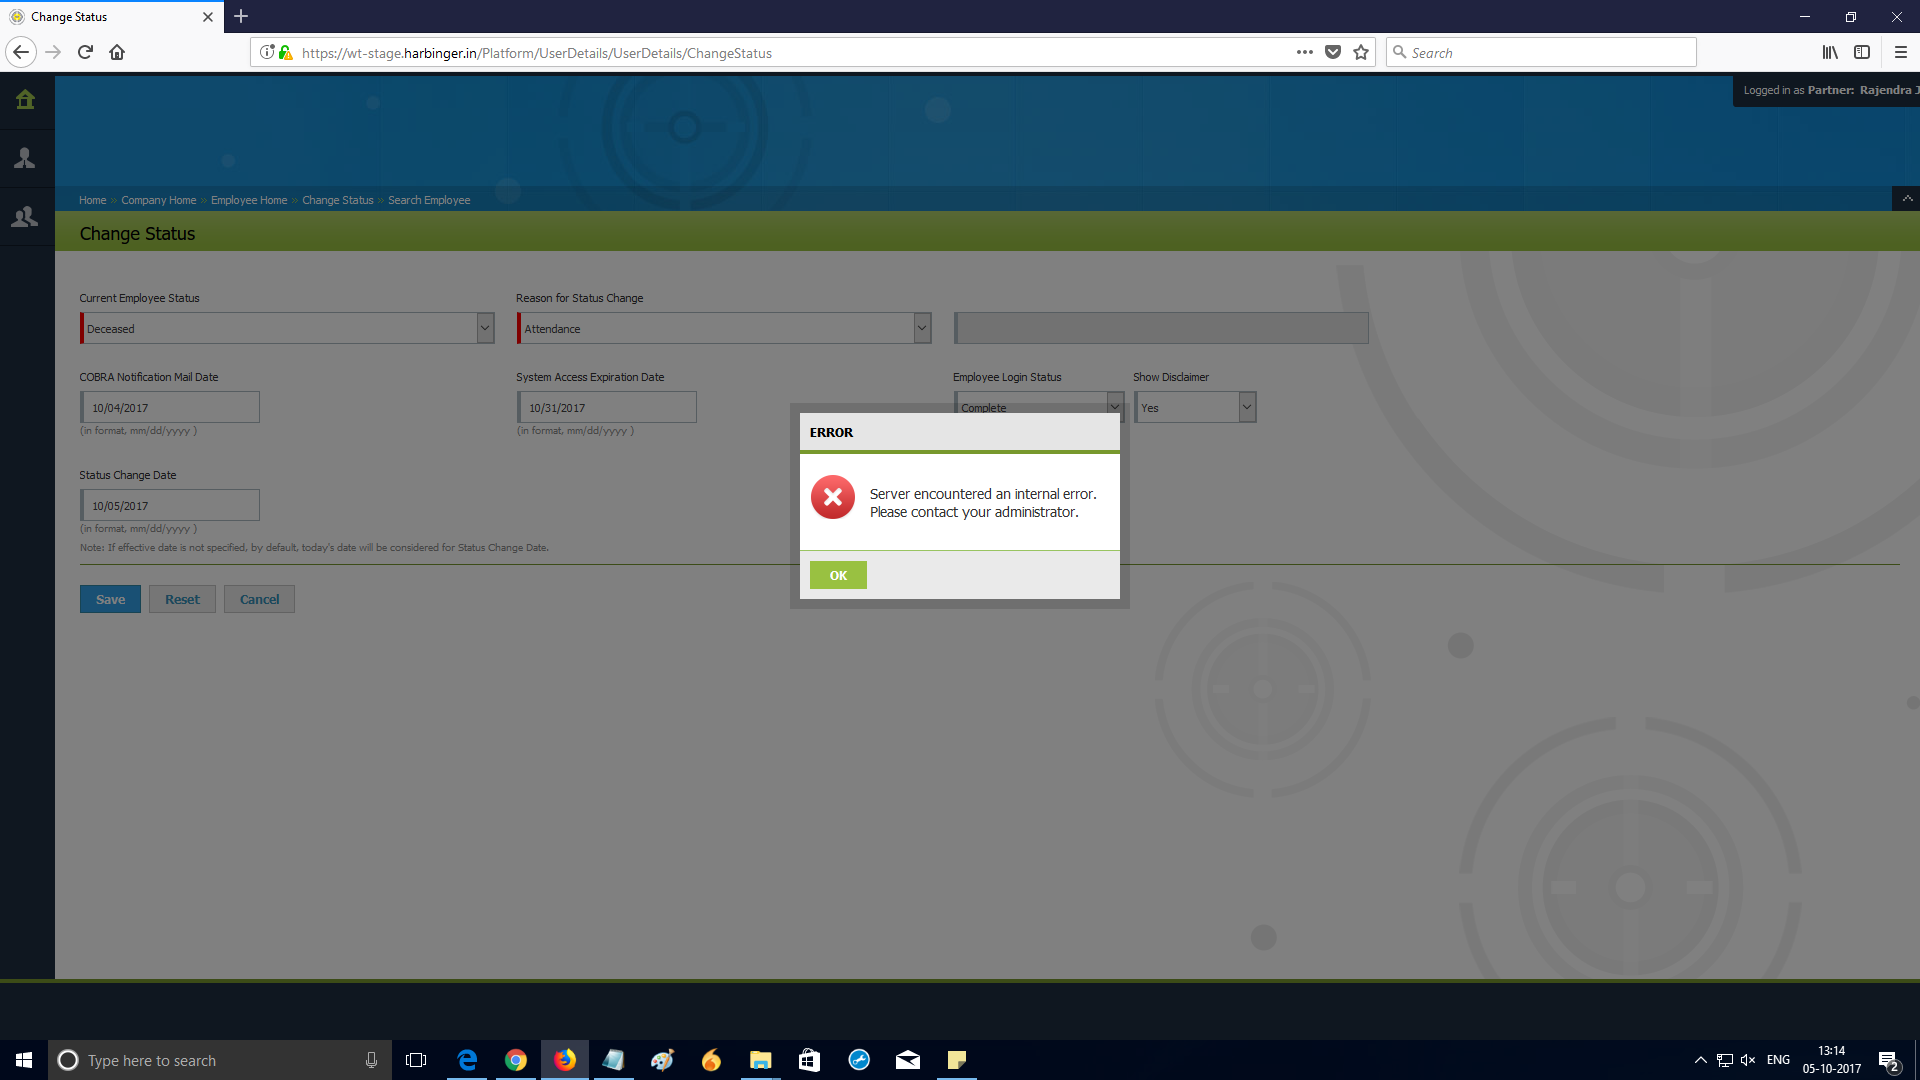This screenshot has width=1920, height=1080.
Task: Click inside the browser Search field
Action: tap(1540, 52)
